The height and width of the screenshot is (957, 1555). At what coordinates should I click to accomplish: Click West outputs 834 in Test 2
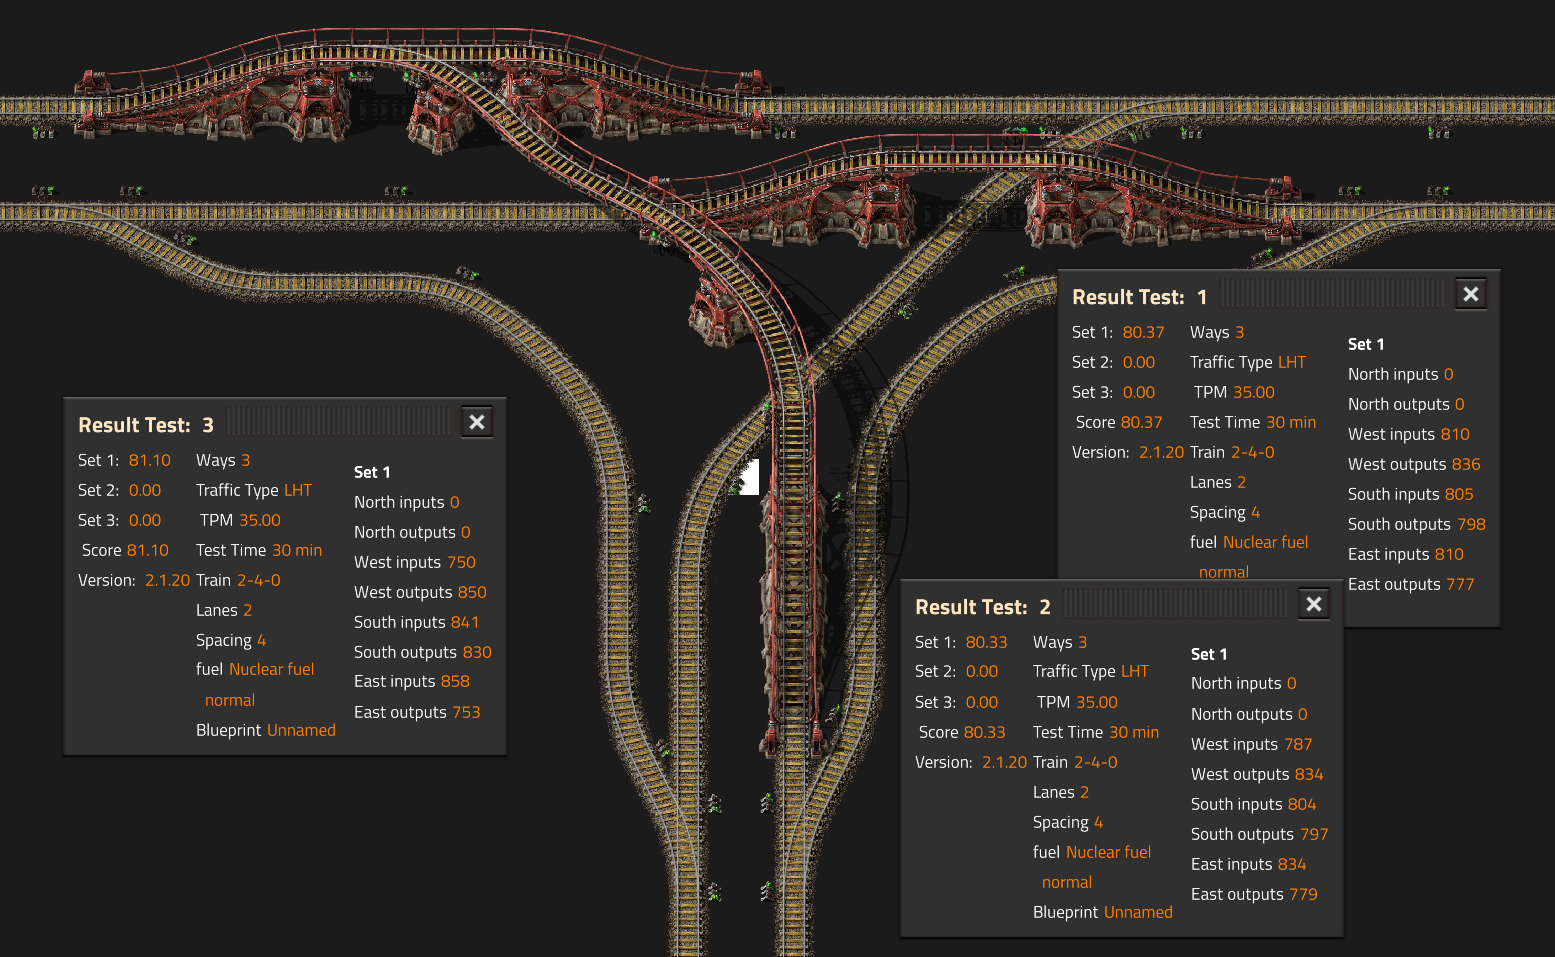click(1257, 774)
